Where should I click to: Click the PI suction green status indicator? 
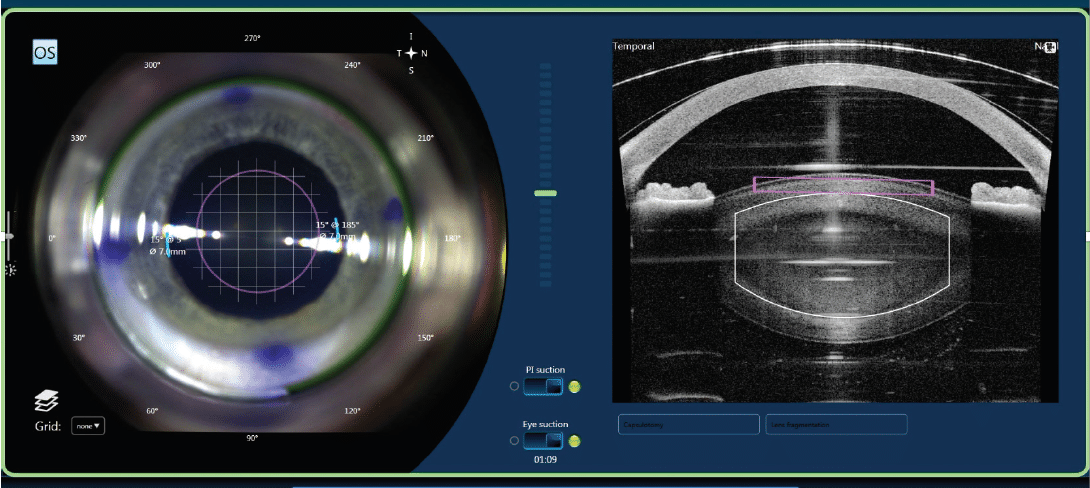click(x=574, y=386)
